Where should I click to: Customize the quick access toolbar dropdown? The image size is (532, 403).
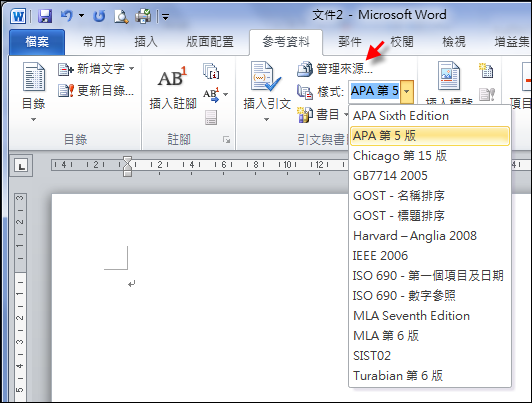[x=165, y=16]
